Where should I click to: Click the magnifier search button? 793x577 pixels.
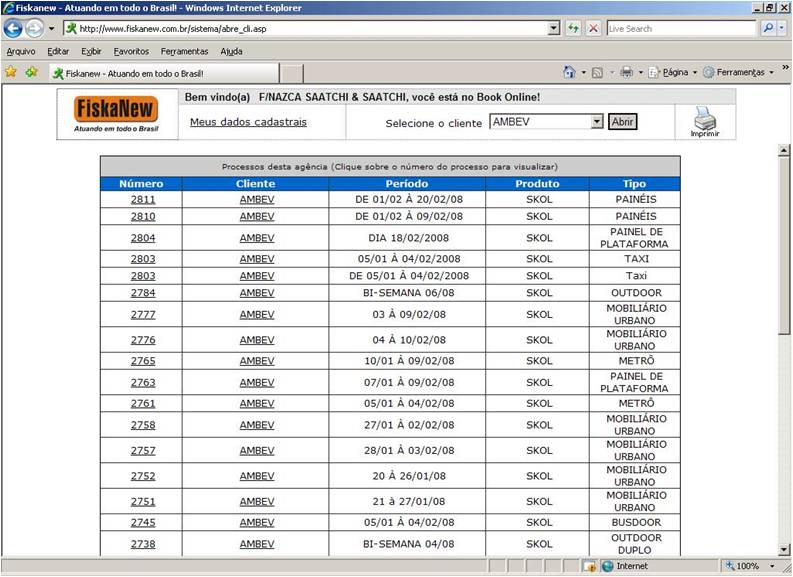pos(768,28)
